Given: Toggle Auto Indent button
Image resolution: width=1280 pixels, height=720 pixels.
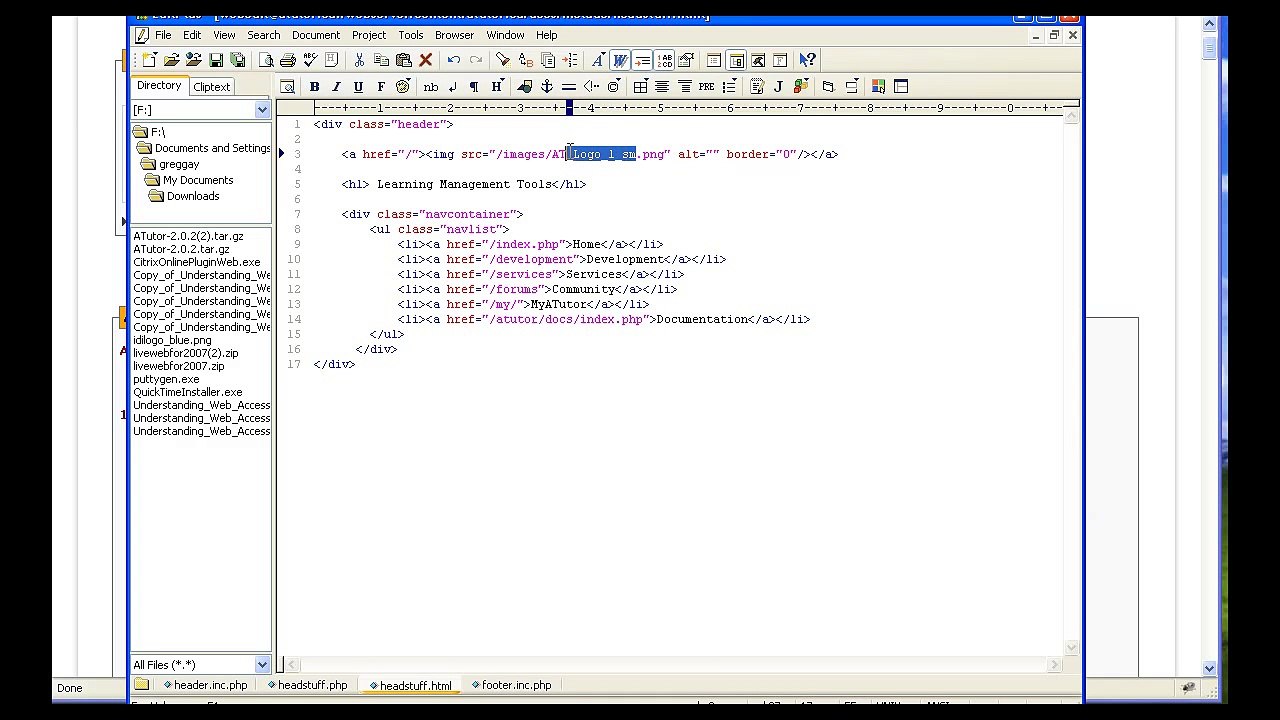Looking at the screenshot, I should (x=642, y=60).
